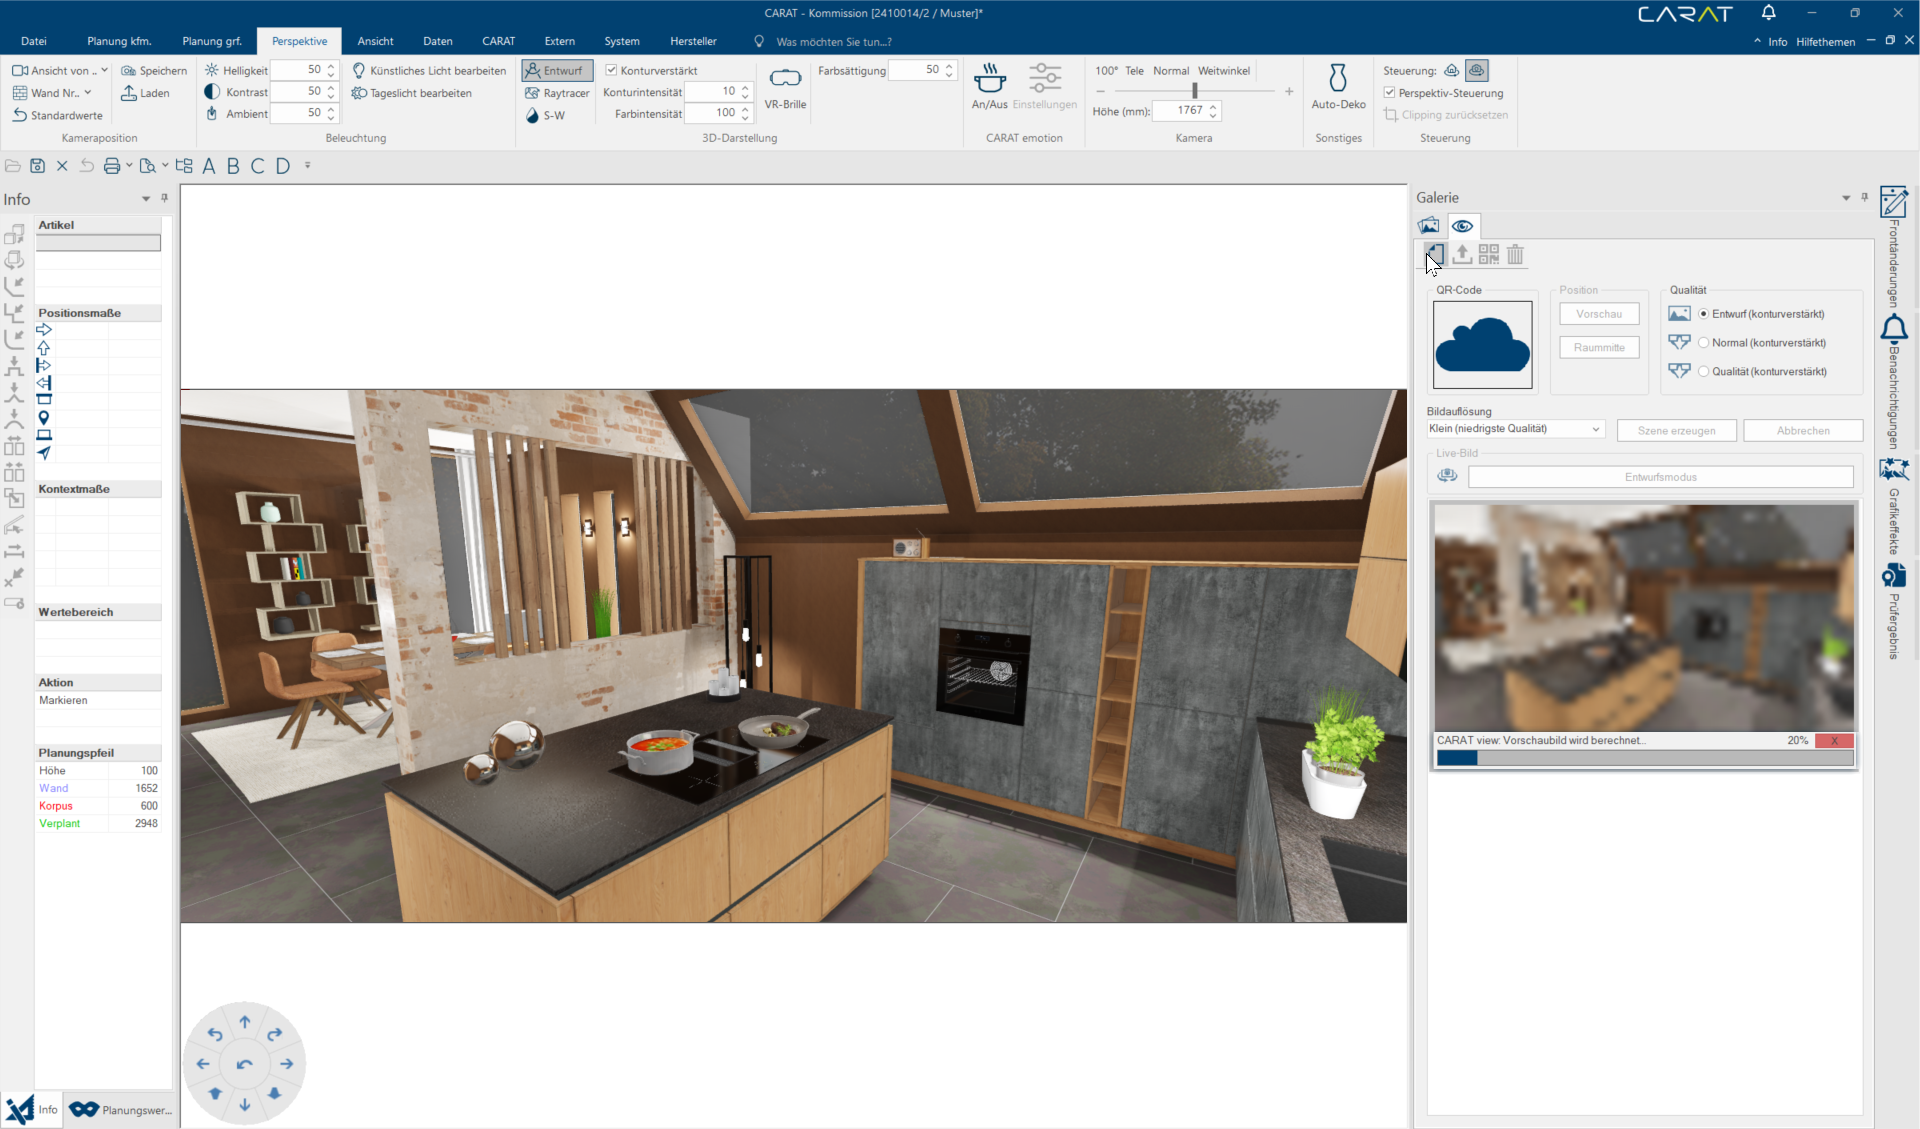
Task: Open the Auto-Deko vase tool
Action: tap(1337, 78)
